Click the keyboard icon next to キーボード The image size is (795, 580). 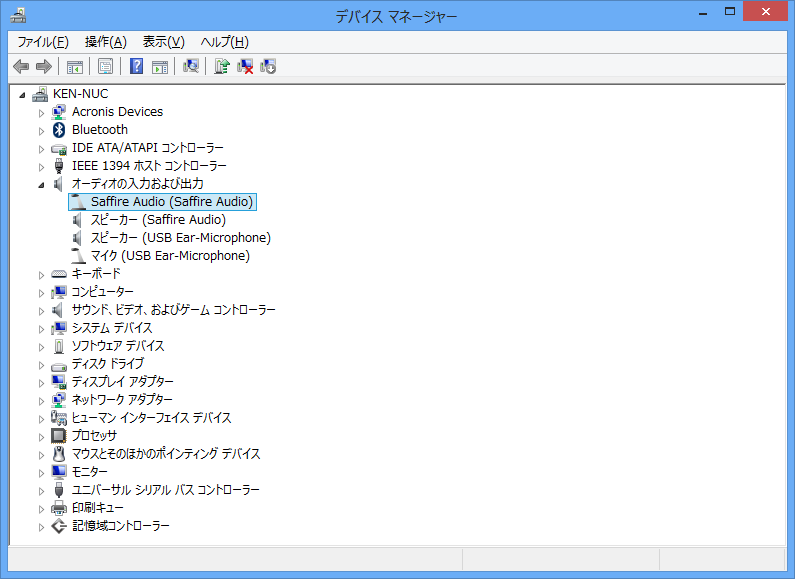pyautogui.click(x=59, y=274)
